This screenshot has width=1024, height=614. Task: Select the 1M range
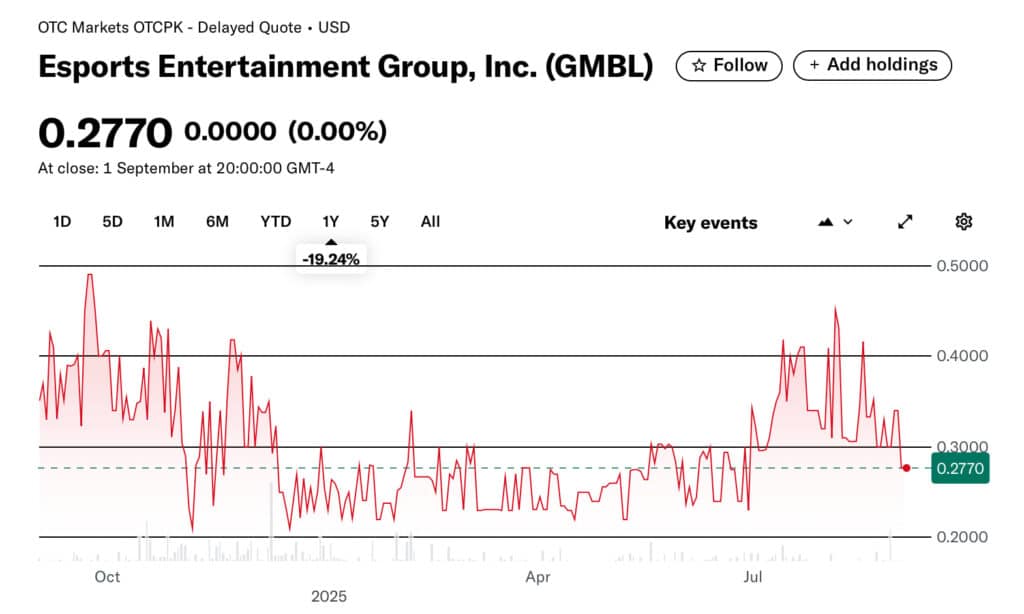coord(164,222)
